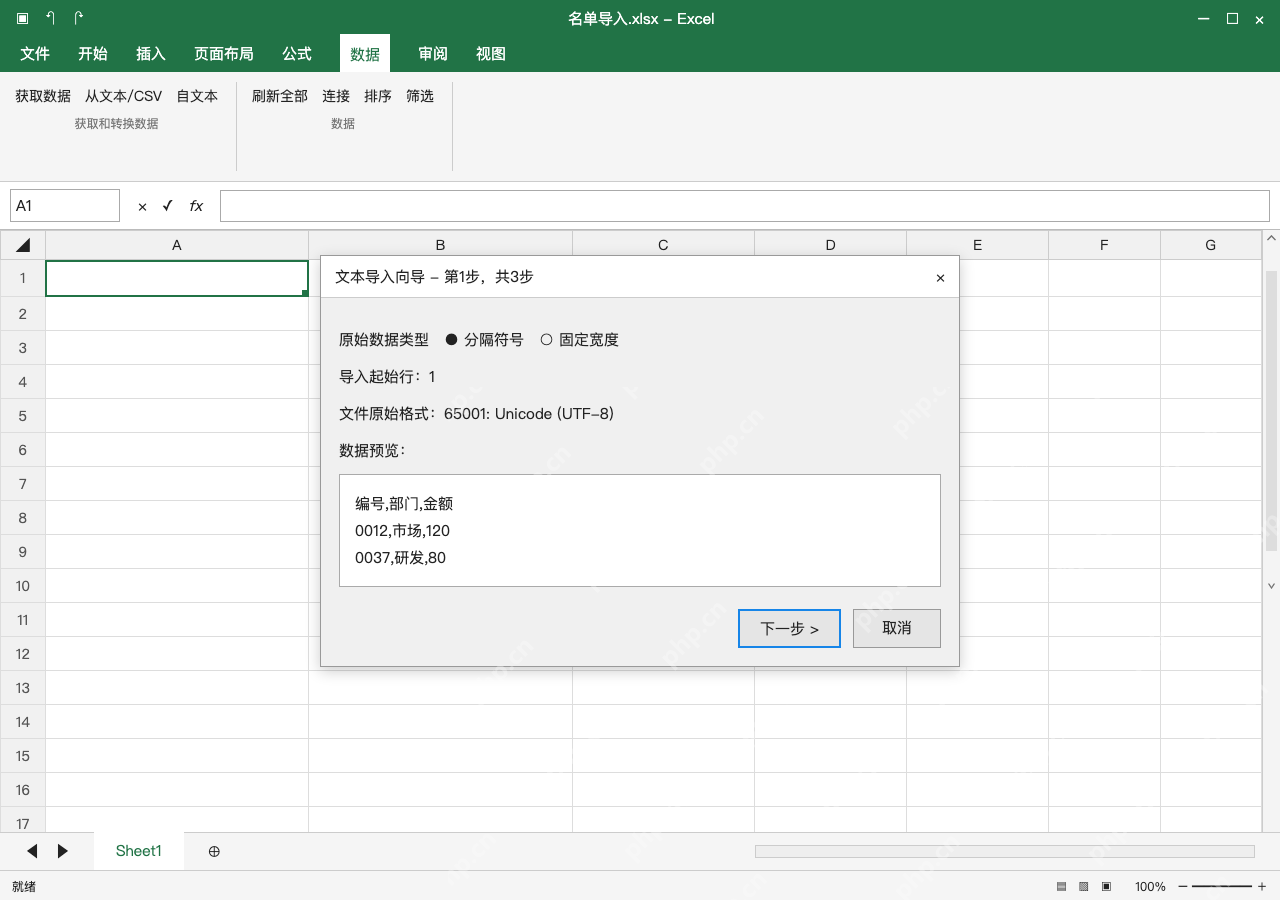
Task: Go to previous sheet with left arrow
Action: pos(32,851)
